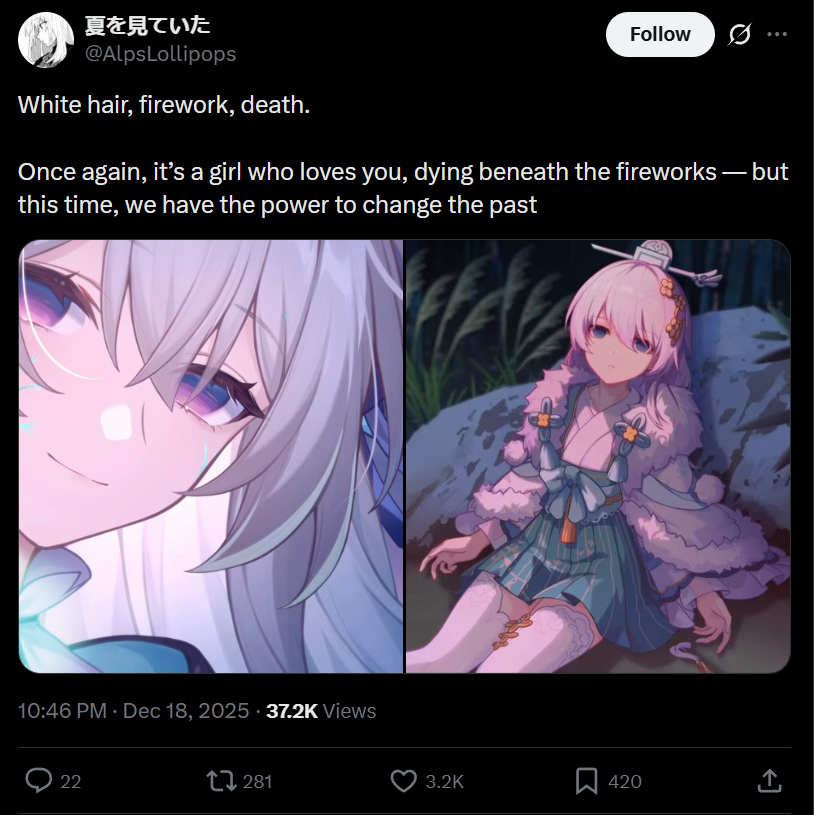Open the left white-haired girl close-up image
The image size is (814, 815).
tap(211, 456)
